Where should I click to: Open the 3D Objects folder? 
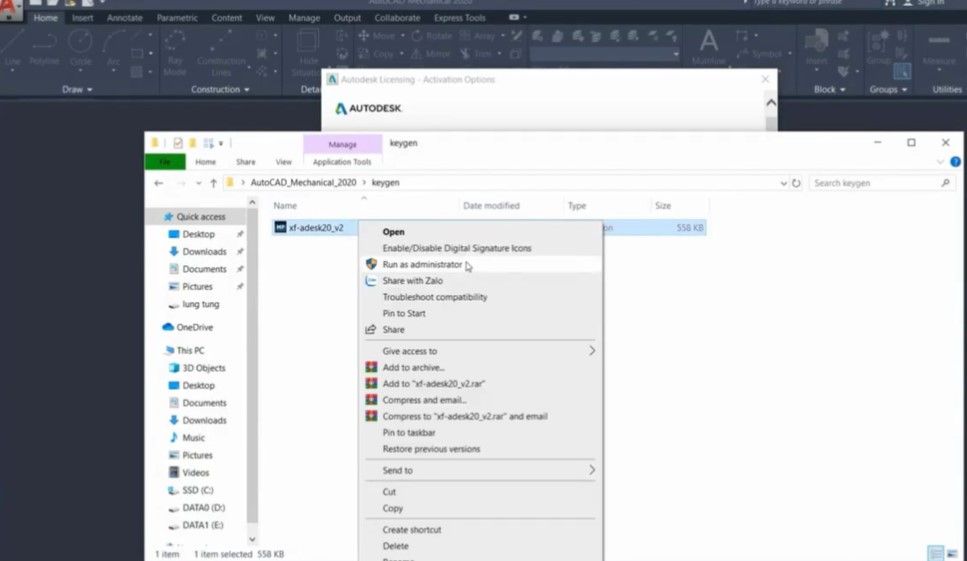[204, 368]
